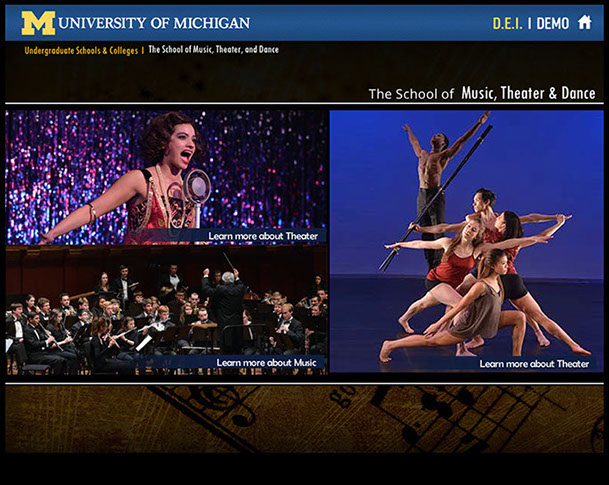Click the yellow block M logo

click(x=38, y=23)
